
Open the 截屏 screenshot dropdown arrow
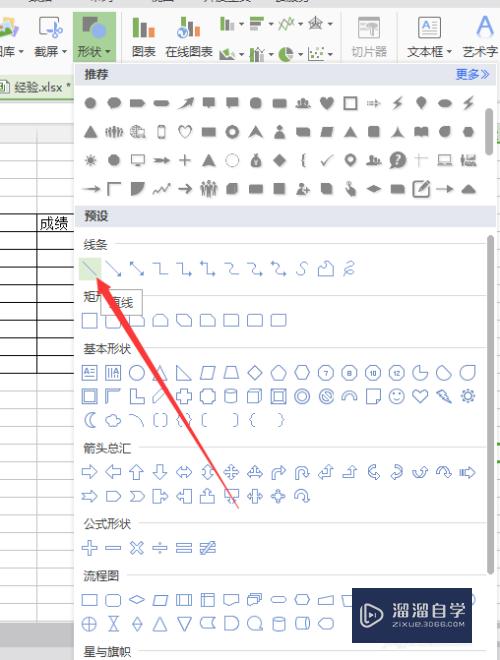point(64,52)
